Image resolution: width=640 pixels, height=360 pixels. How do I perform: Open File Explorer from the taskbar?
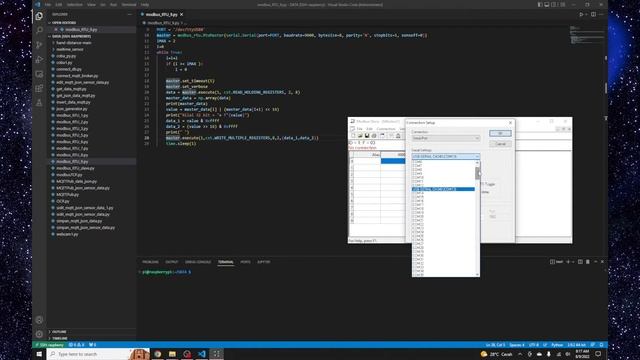172,354
